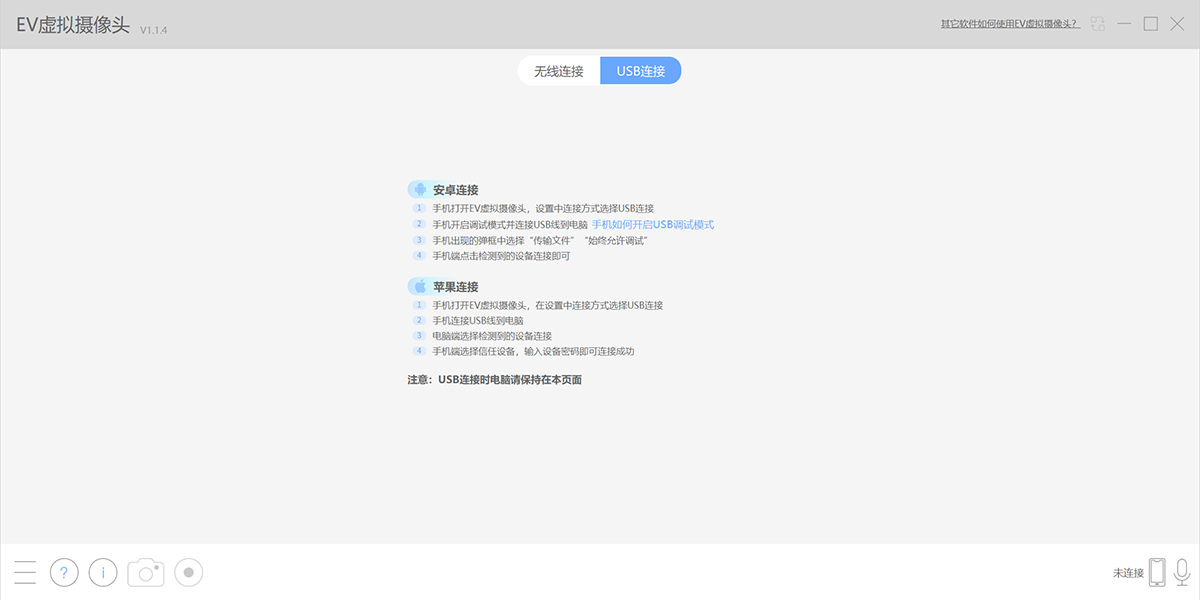1200x600 pixels.
Task: Select the USB连接 tab
Action: pyautogui.click(x=641, y=71)
